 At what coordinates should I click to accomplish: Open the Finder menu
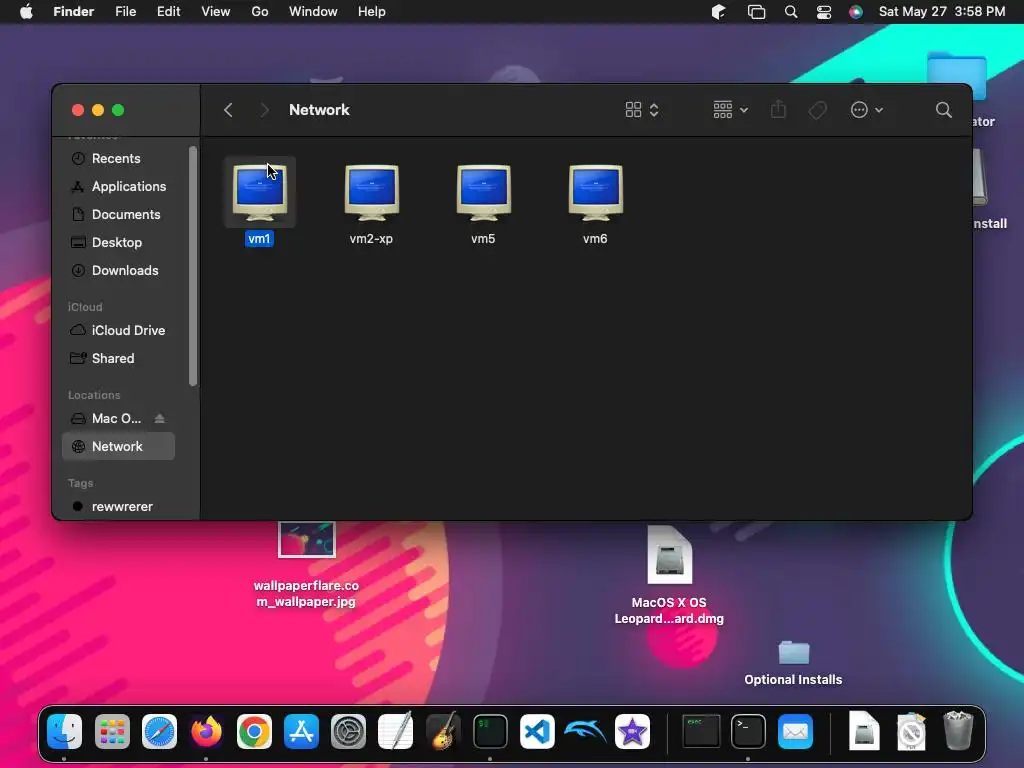click(x=74, y=12)
